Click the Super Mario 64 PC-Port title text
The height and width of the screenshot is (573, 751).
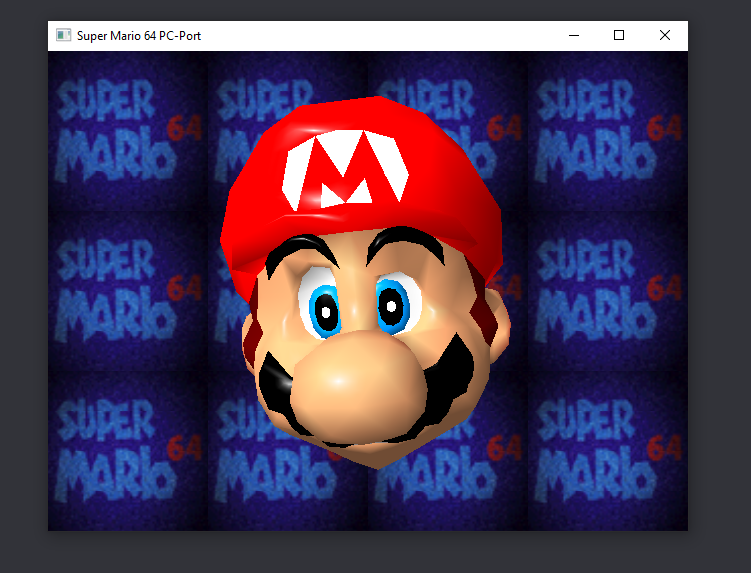[139, 36]
